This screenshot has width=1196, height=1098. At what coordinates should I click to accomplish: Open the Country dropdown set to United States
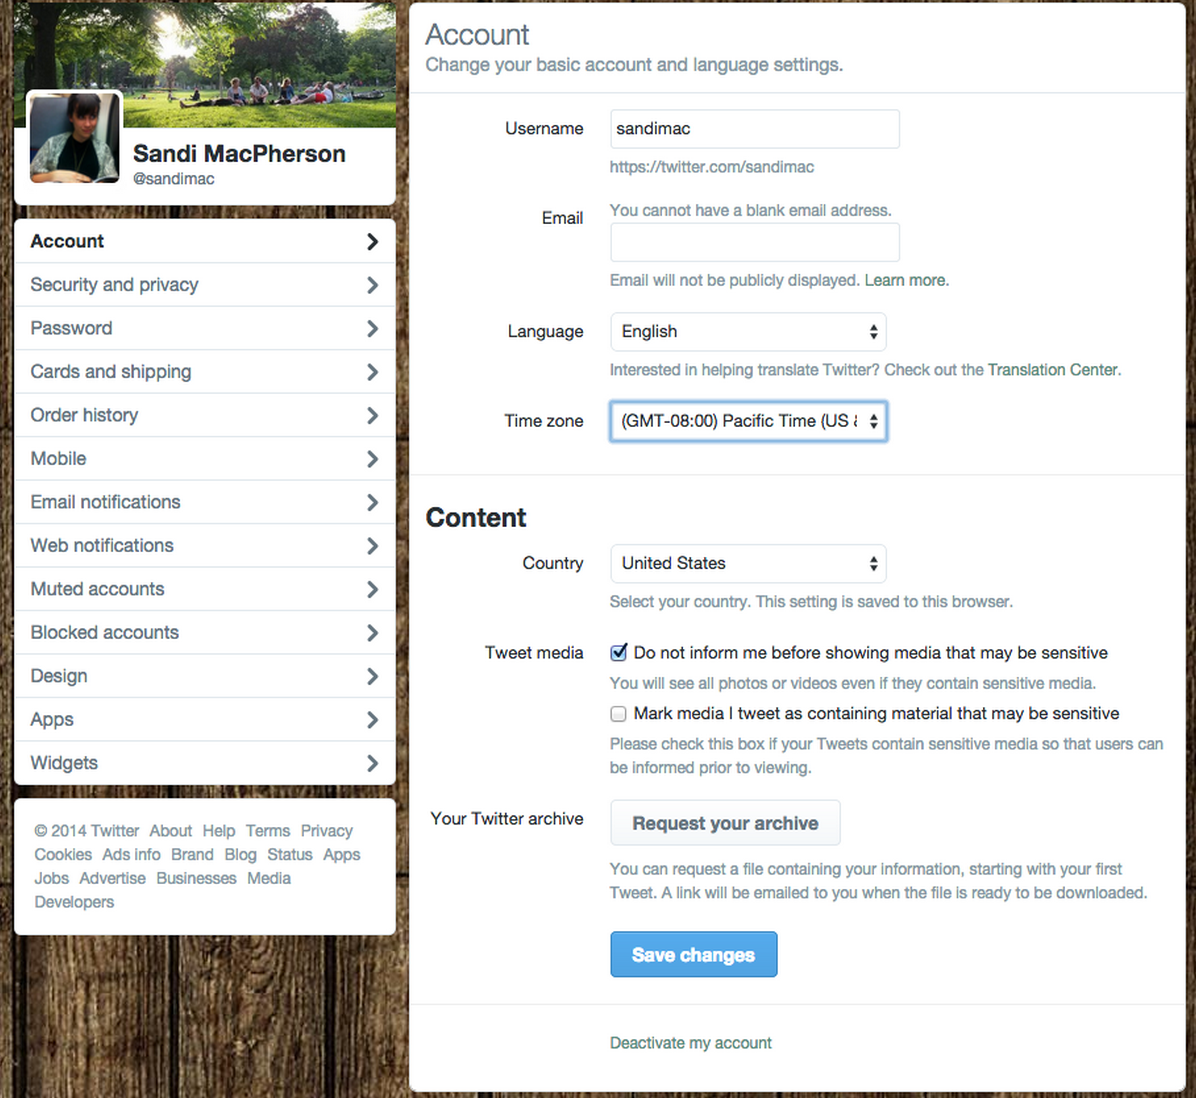[748, 563]
